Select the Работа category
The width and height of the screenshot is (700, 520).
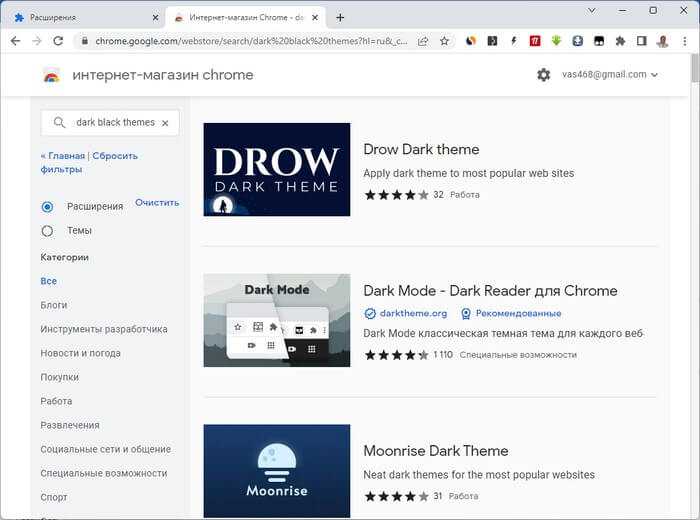coord(56,401)
